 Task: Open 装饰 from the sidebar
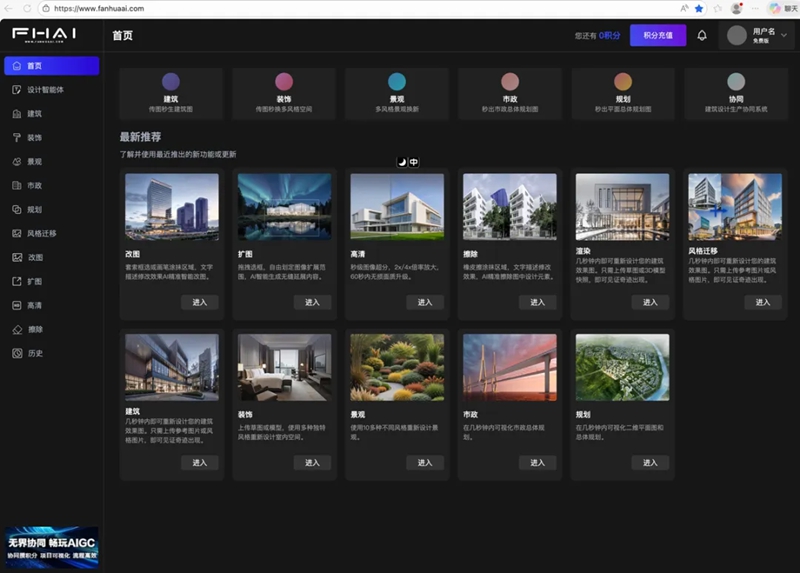pos(34,138)
